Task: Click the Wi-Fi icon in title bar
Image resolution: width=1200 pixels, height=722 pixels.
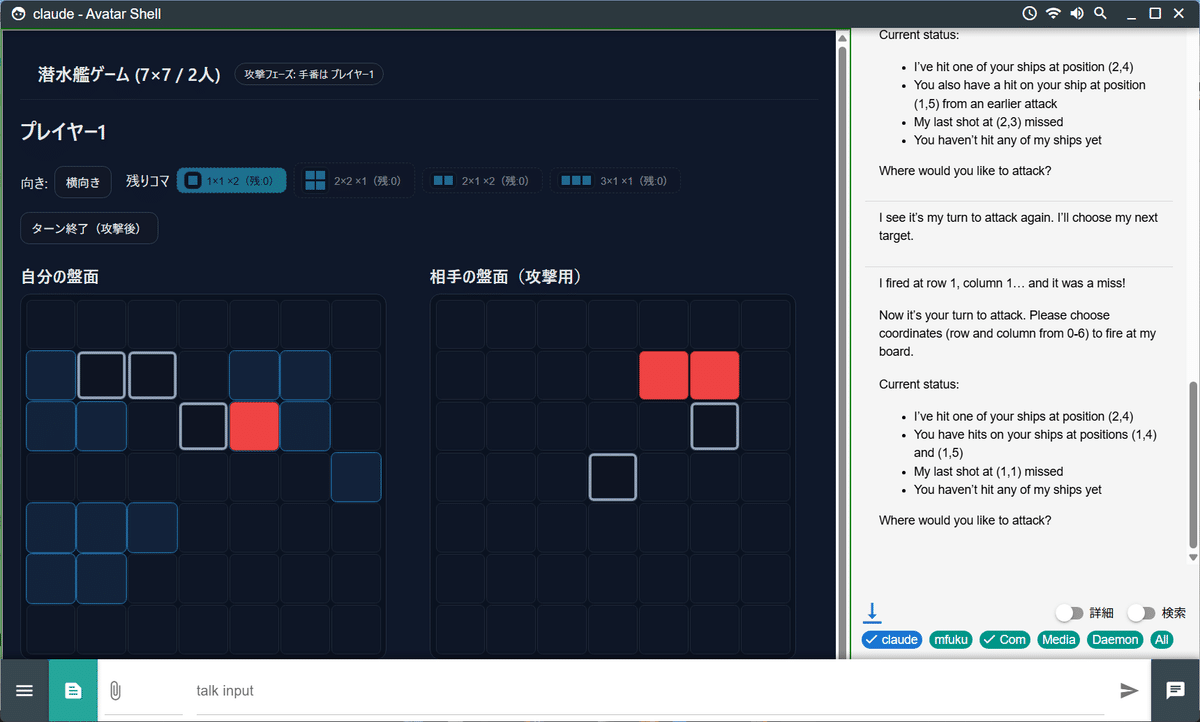Action: coord(1053,14)
